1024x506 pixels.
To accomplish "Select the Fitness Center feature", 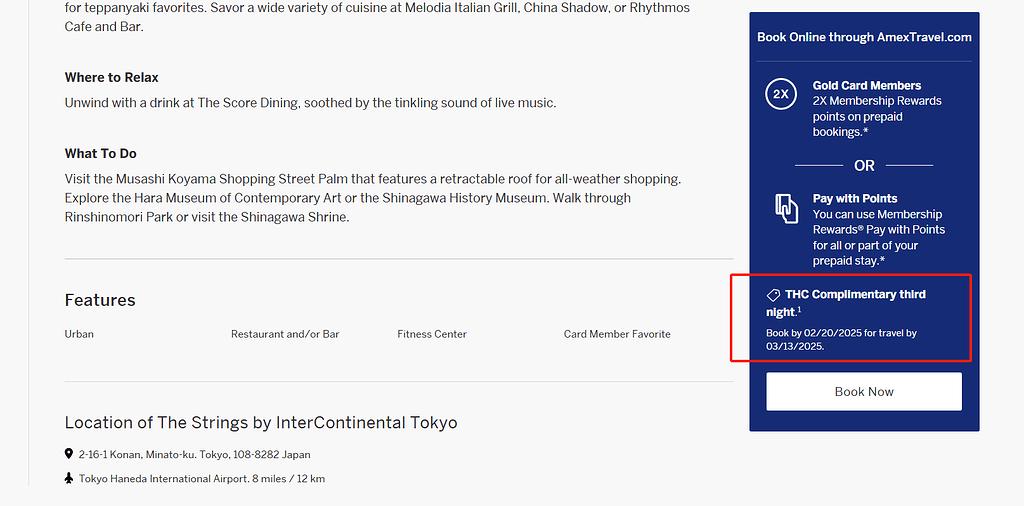I will (432, 334).
